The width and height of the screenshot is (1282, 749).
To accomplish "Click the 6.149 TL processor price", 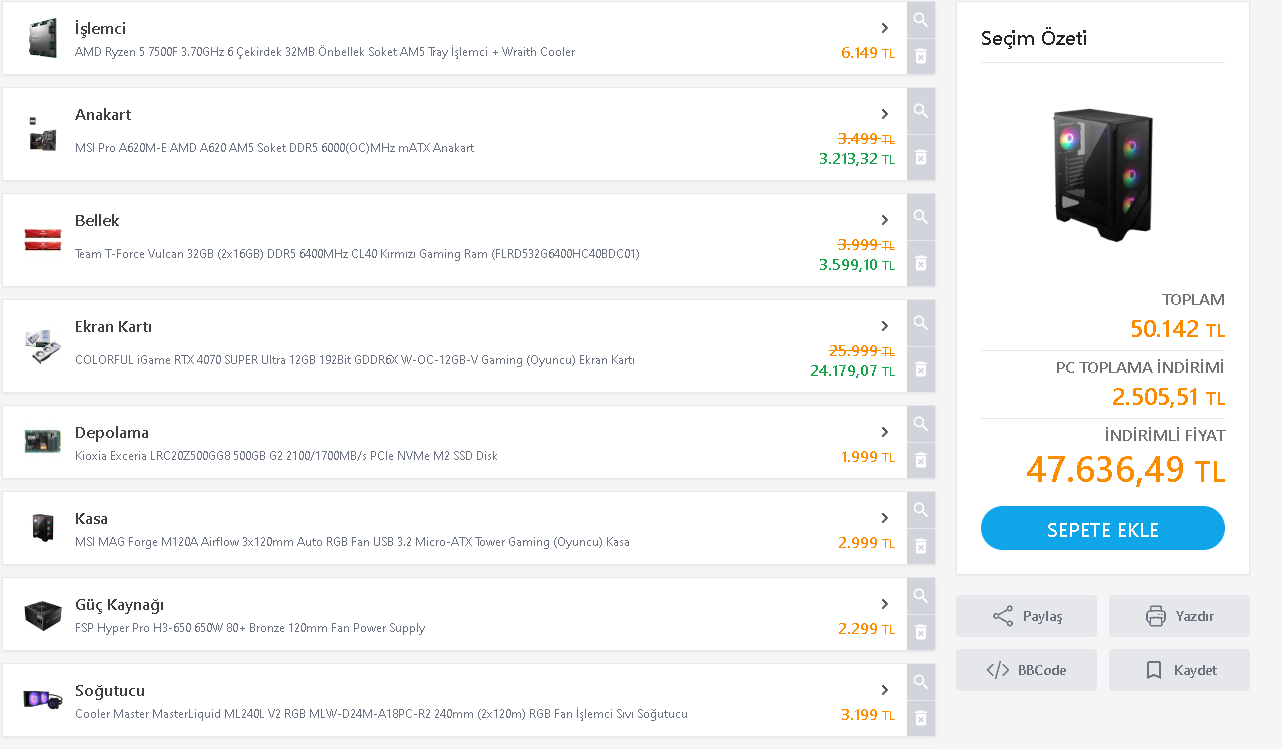I will (868, 53).
